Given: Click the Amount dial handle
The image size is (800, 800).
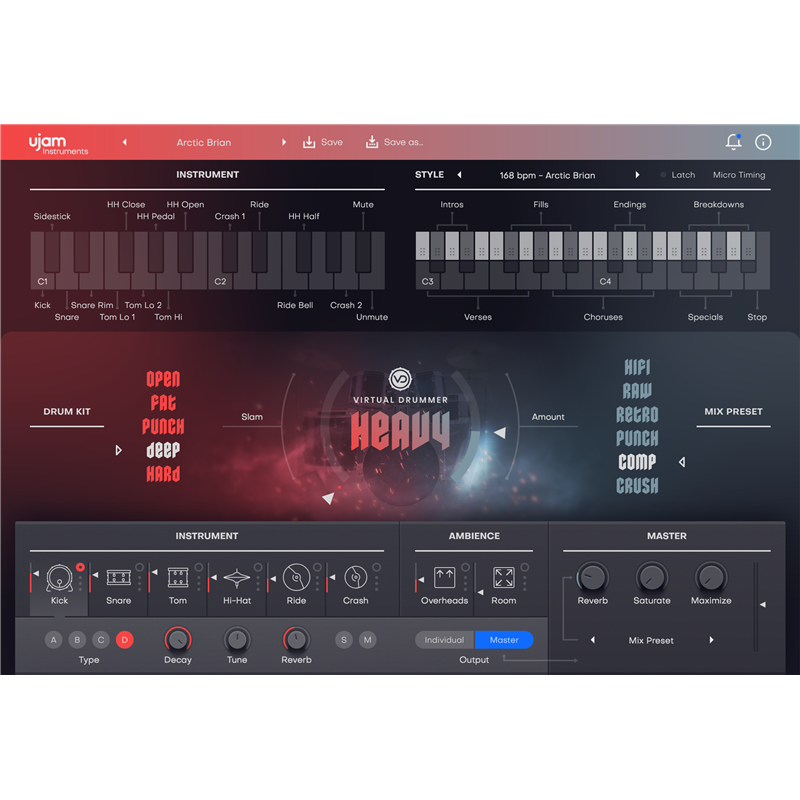Looking at the screenshot, I should 500,433.
